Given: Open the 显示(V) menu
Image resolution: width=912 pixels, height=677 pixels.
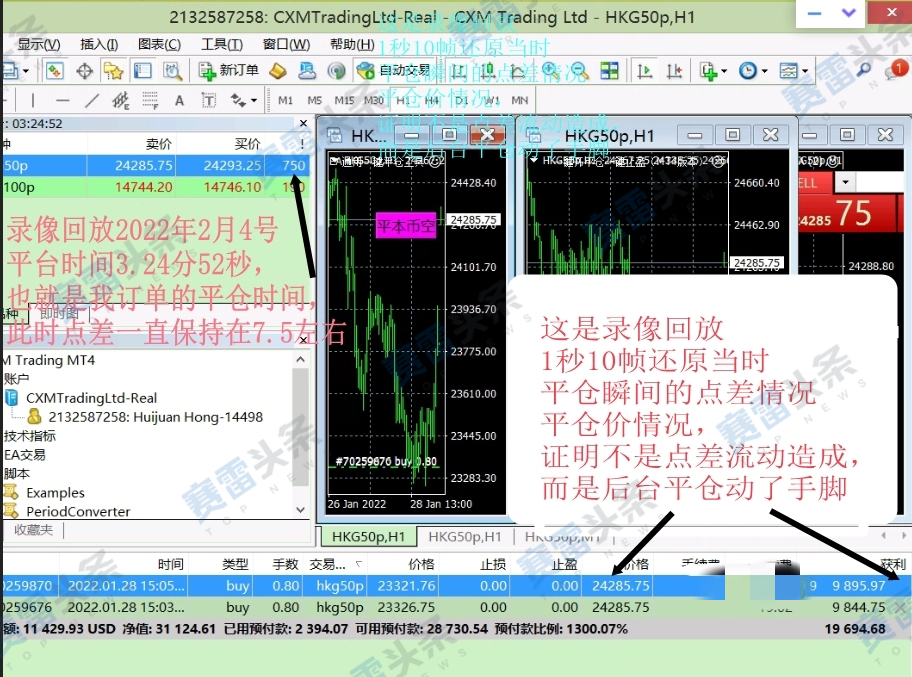Looking at the screenshot, I should (38, 44).
